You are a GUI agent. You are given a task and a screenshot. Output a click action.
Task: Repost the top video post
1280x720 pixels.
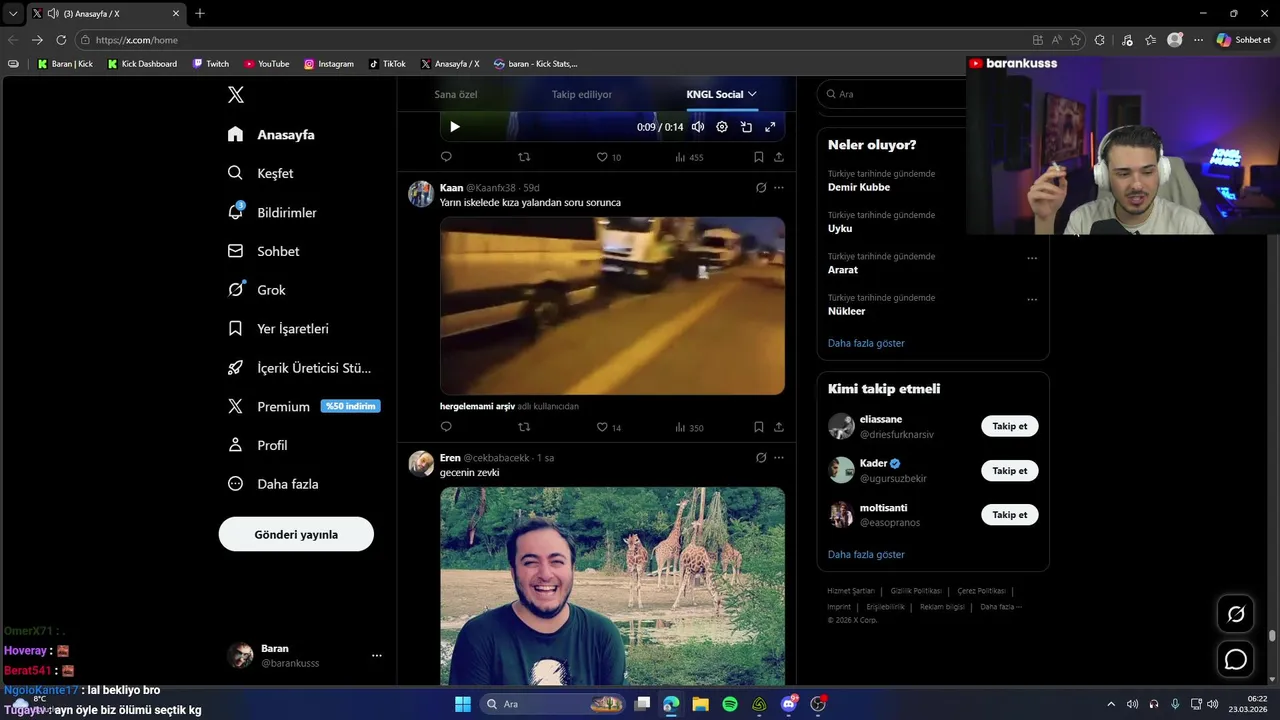[x=524, y=157]
